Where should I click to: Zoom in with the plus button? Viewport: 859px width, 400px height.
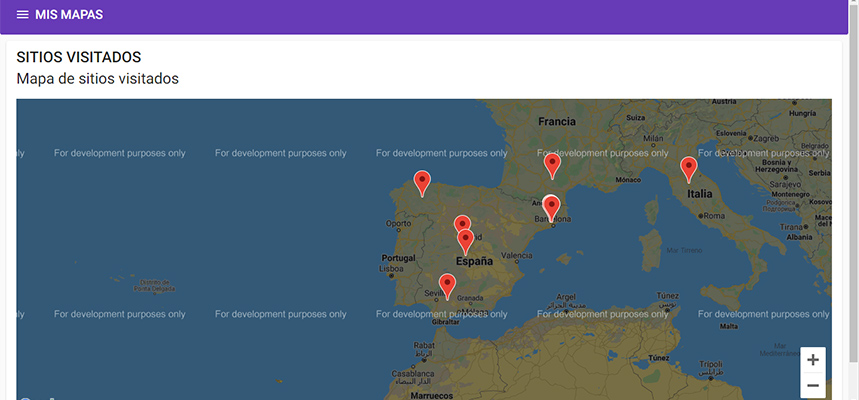813,360
